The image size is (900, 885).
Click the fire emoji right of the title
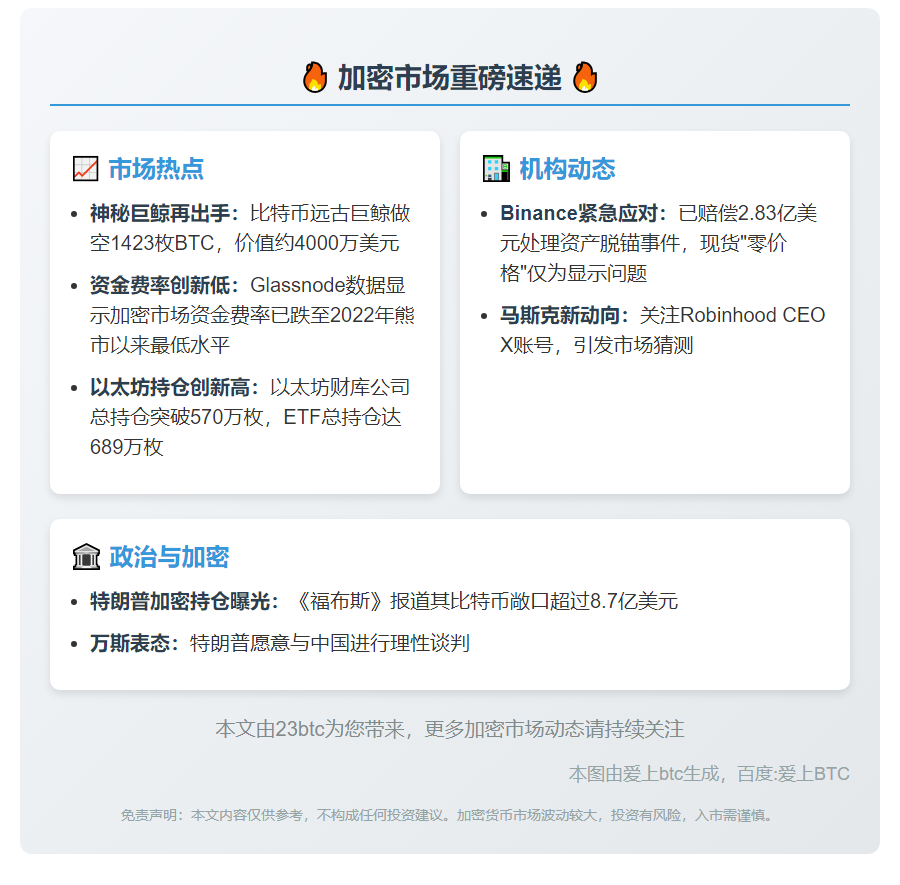tap(584, 77)
